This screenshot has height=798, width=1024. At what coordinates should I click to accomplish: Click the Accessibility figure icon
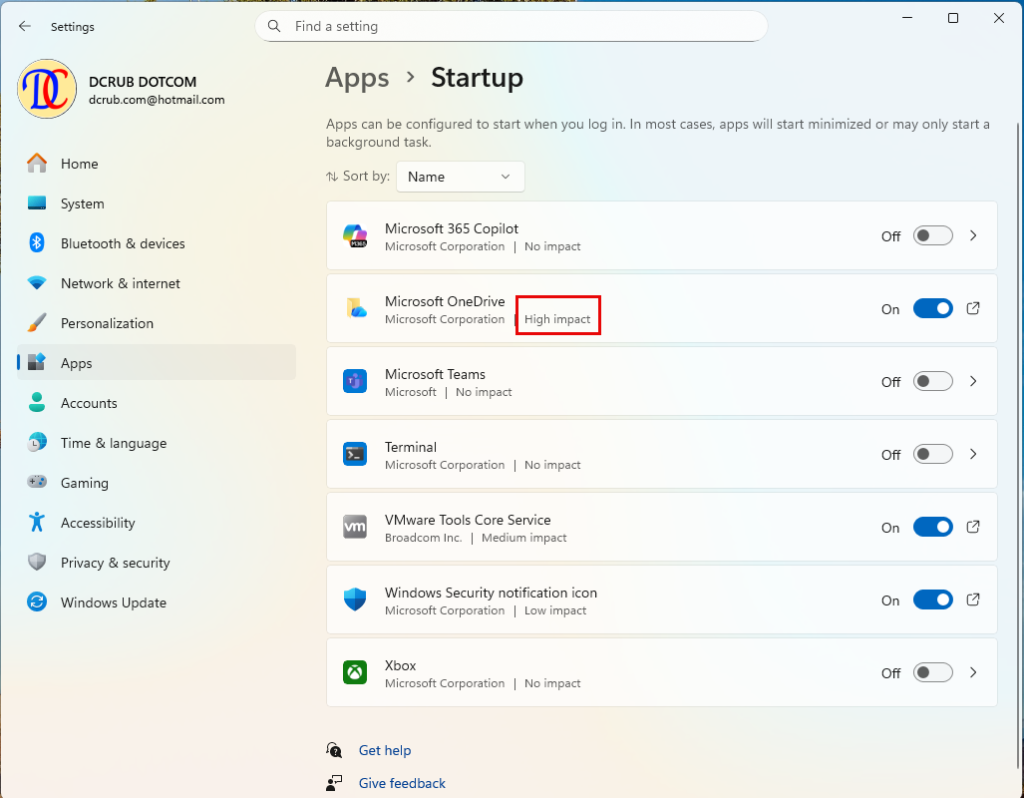coord(37,522)
